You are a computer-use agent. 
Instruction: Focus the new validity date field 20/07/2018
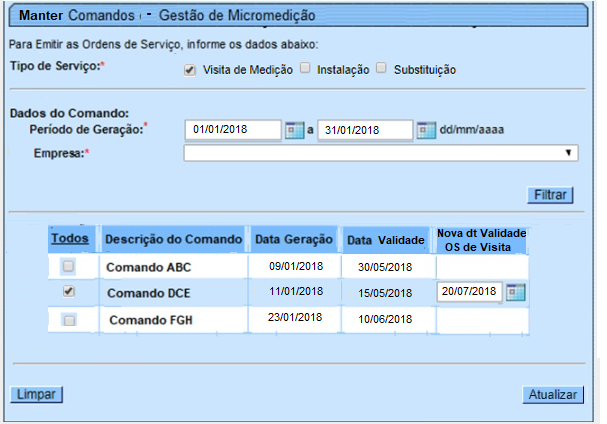(x=470, y=292)
